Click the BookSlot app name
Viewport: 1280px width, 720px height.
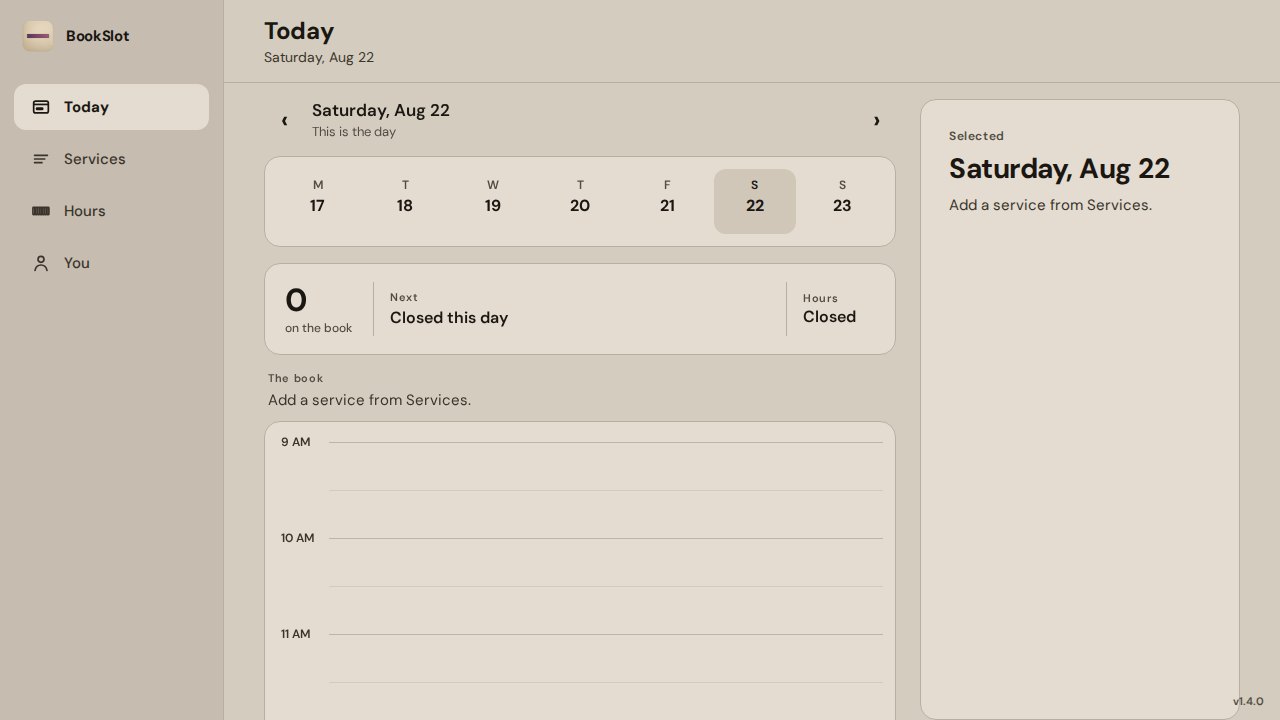pos(98,36)
